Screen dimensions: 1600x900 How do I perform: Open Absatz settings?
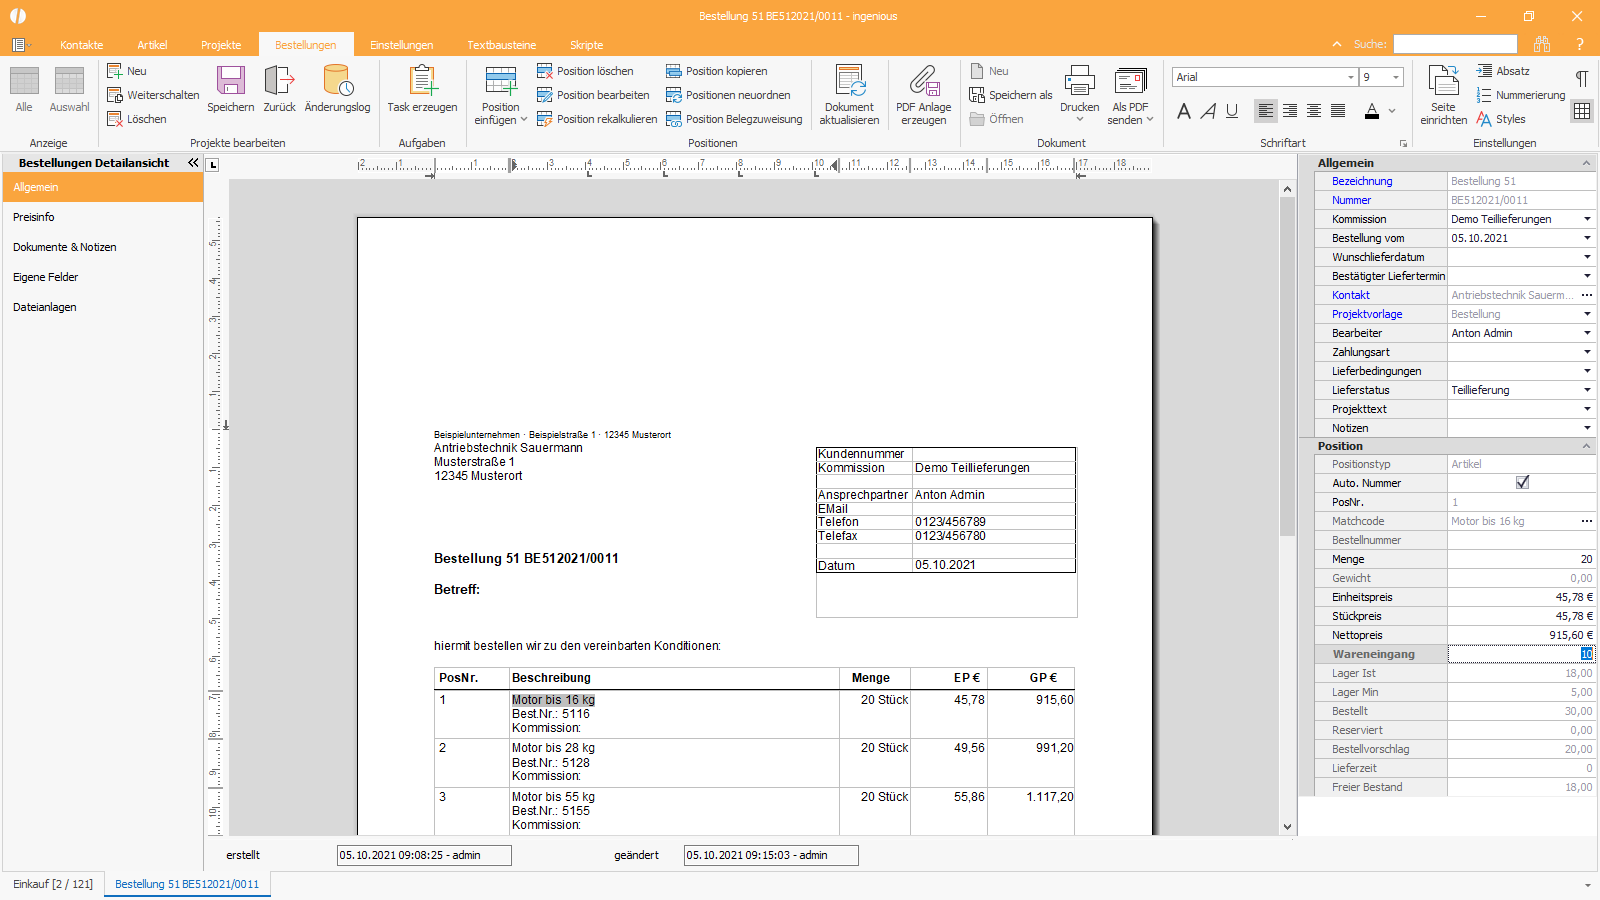tap(1503, 71)
